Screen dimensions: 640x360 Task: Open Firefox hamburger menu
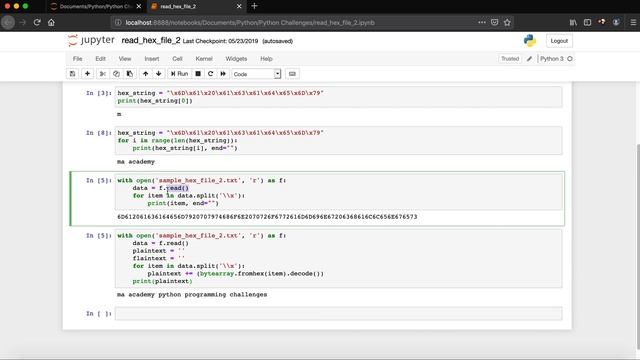(x=633, y=22)
